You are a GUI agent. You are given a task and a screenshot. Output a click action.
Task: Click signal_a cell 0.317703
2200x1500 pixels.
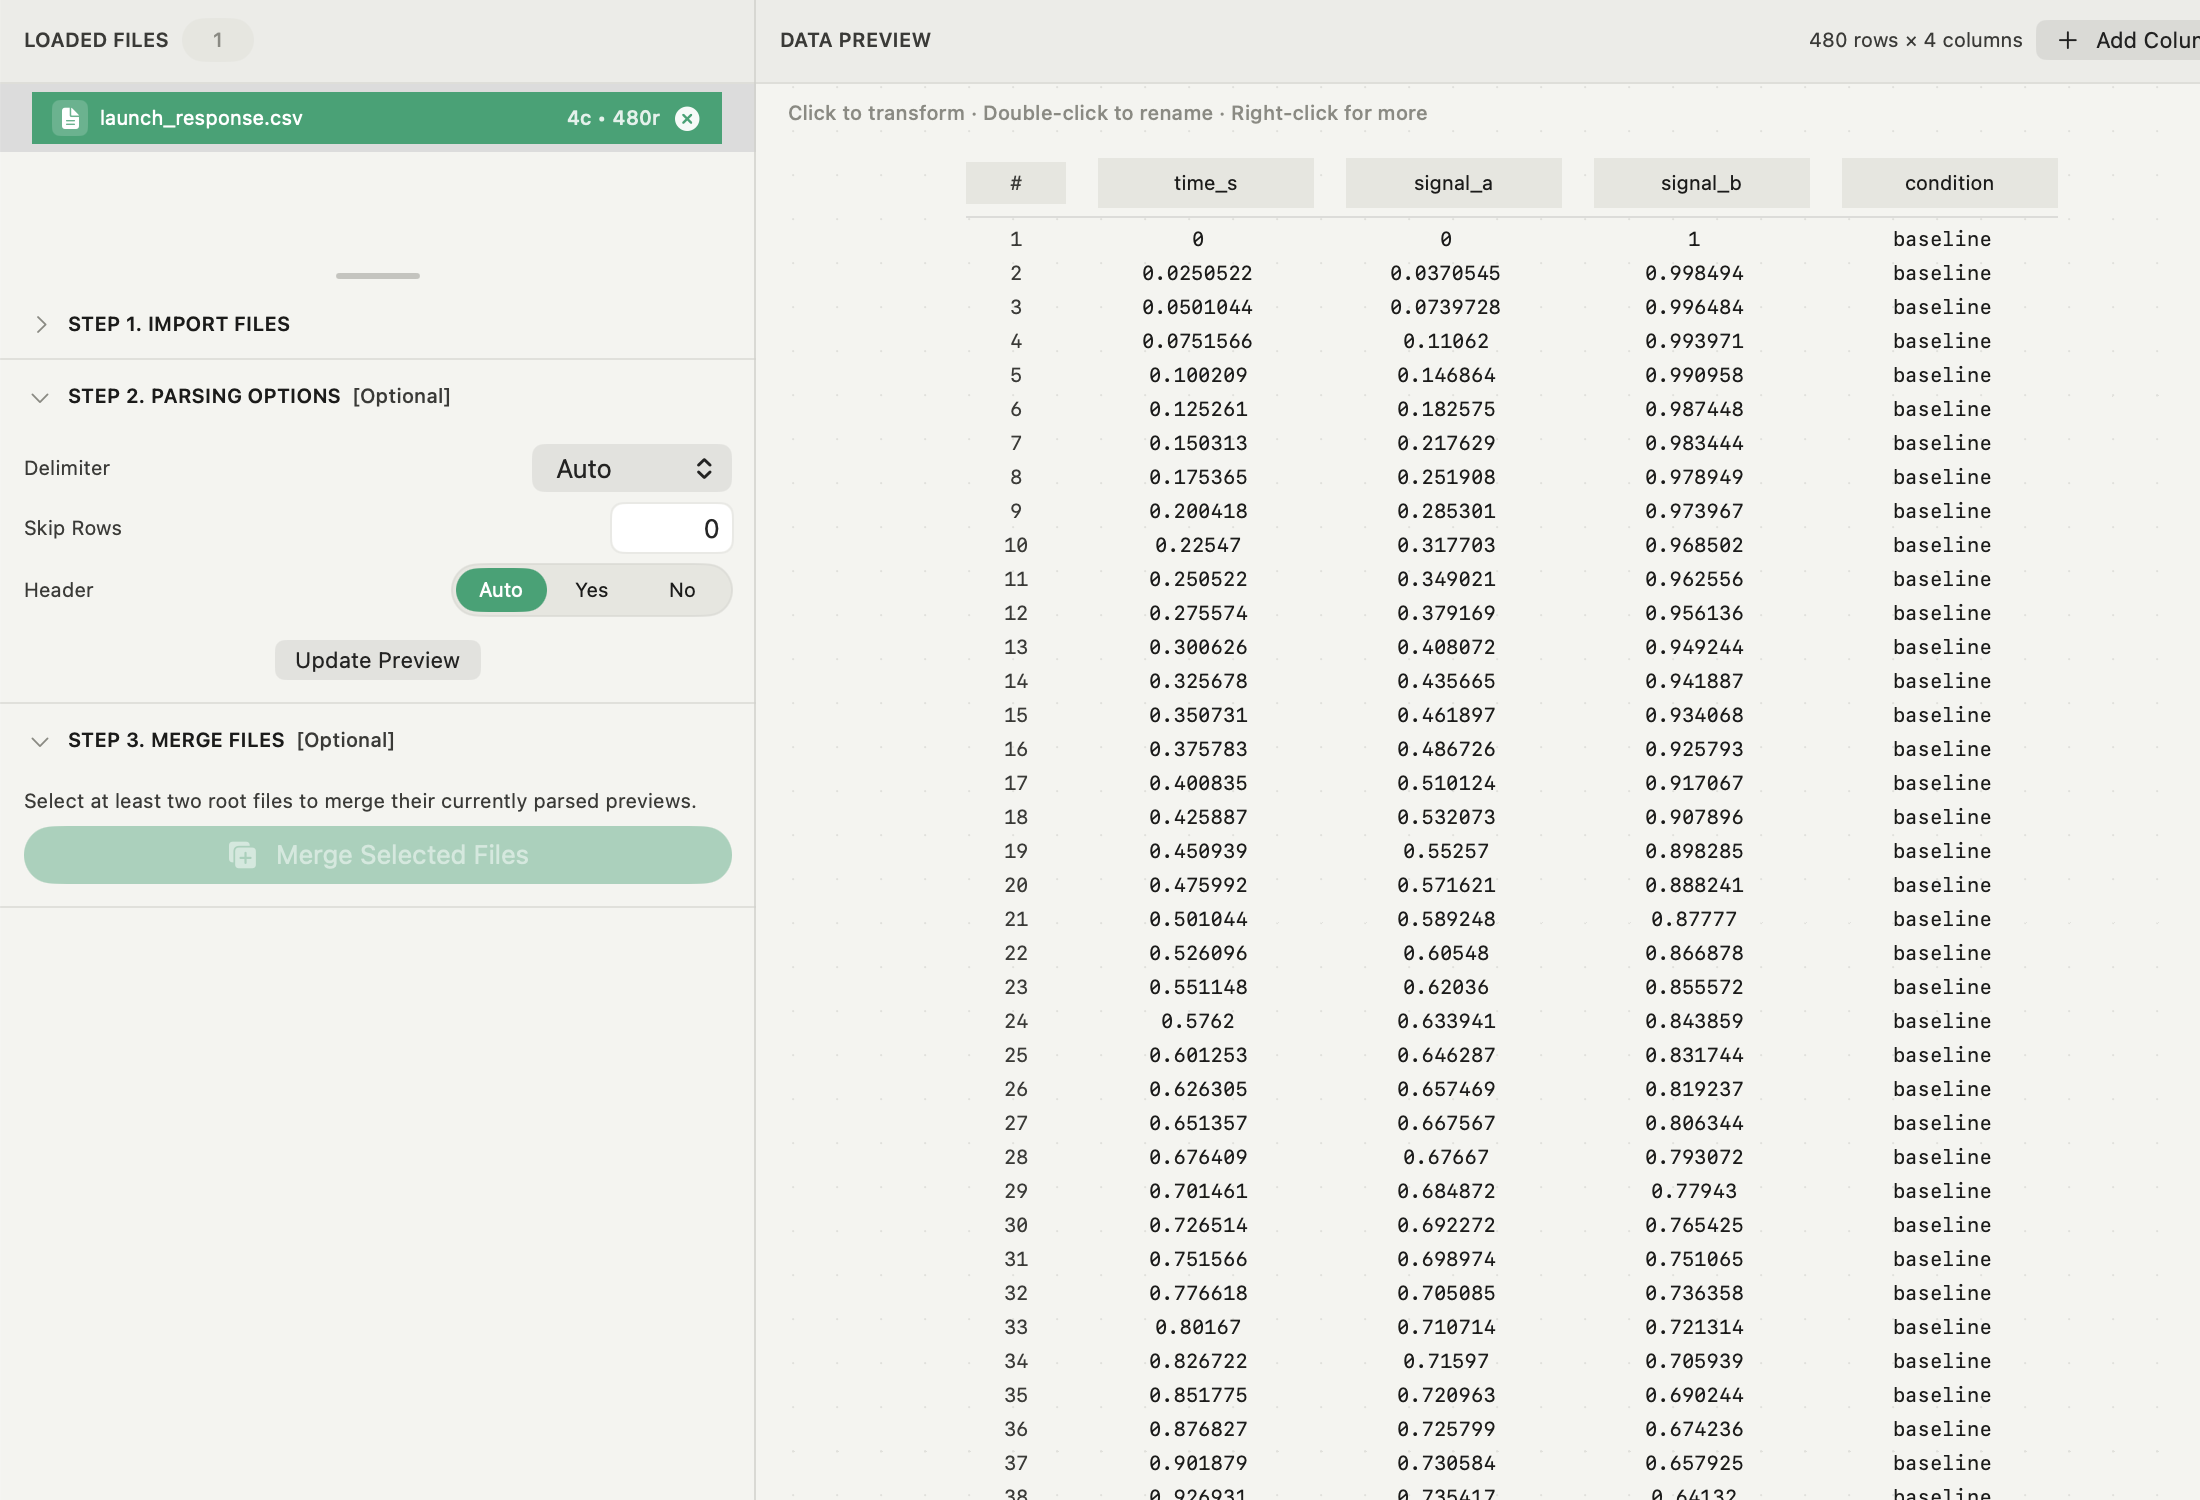[1446, 545]
